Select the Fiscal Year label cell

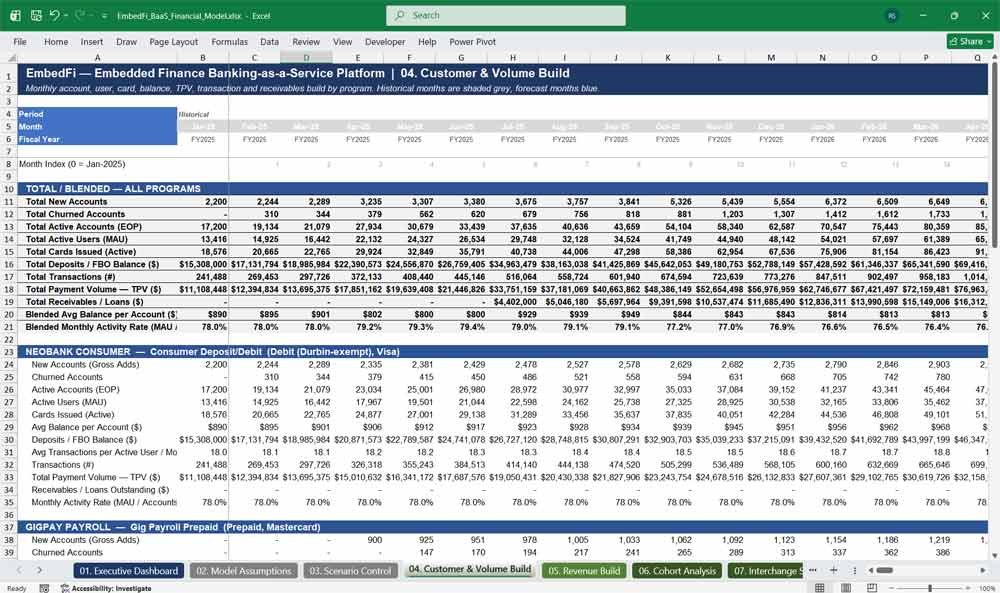coord(97,139)
